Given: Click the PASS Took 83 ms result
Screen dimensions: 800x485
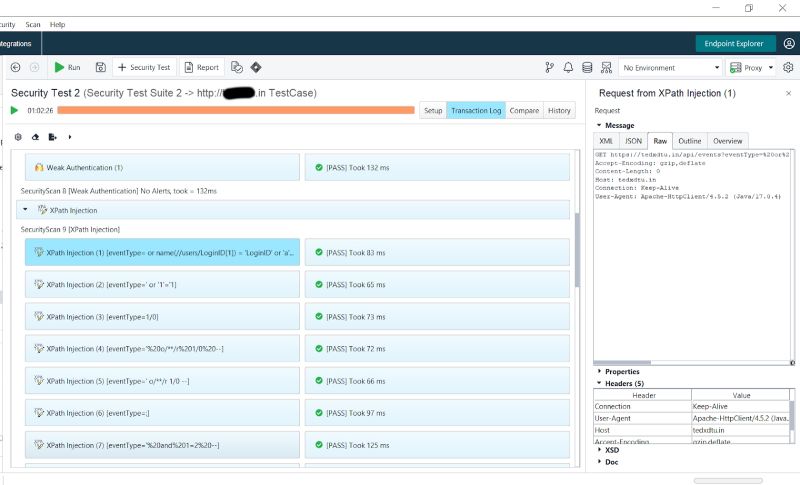Looking at the screenshot, I should (437, 252).
